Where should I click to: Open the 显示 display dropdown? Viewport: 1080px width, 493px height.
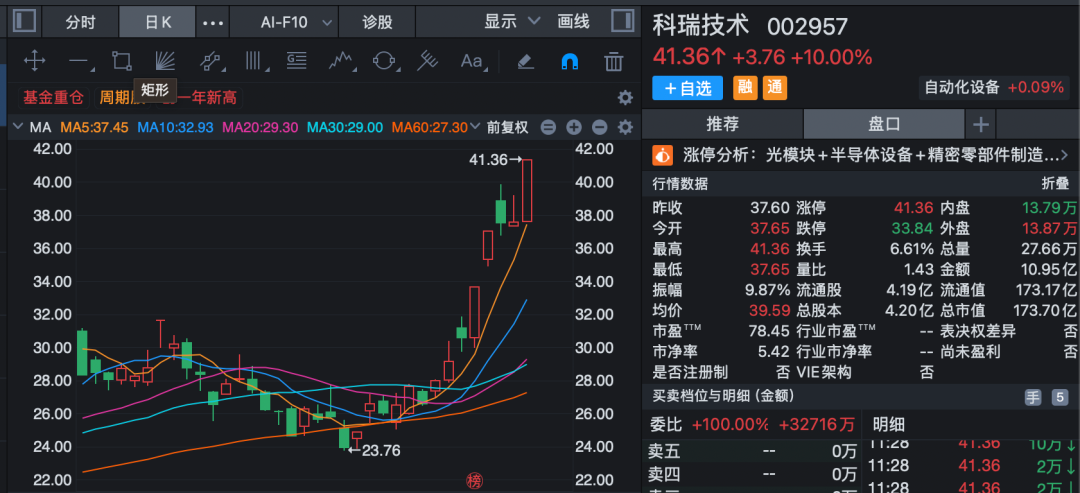click(511, 20)
